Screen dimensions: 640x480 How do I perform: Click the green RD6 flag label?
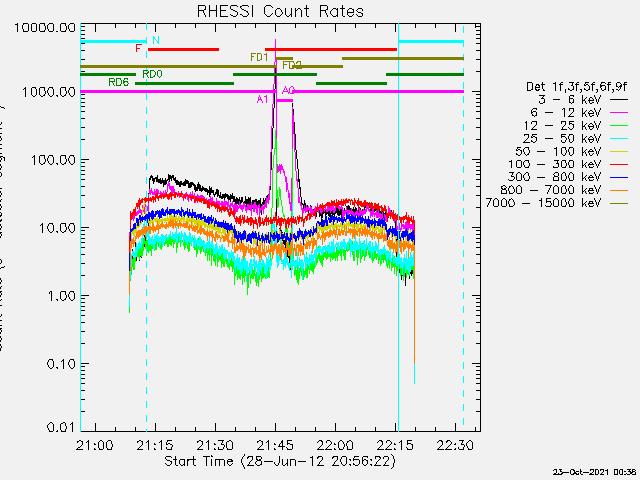point(118,82)
